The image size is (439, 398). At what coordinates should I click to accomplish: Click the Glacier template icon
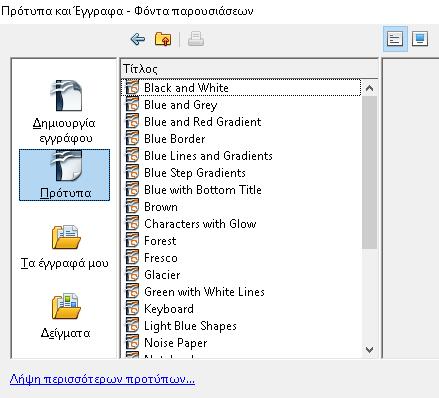pyautogui.click(x=132, y=275)
